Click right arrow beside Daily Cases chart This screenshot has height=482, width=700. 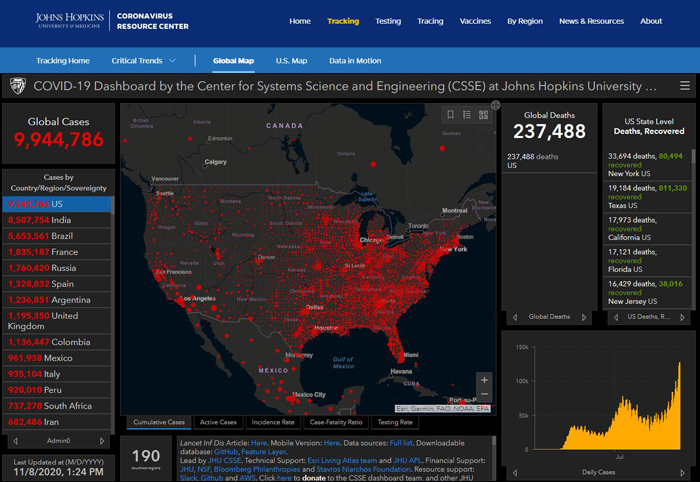[x=683, y=473]
